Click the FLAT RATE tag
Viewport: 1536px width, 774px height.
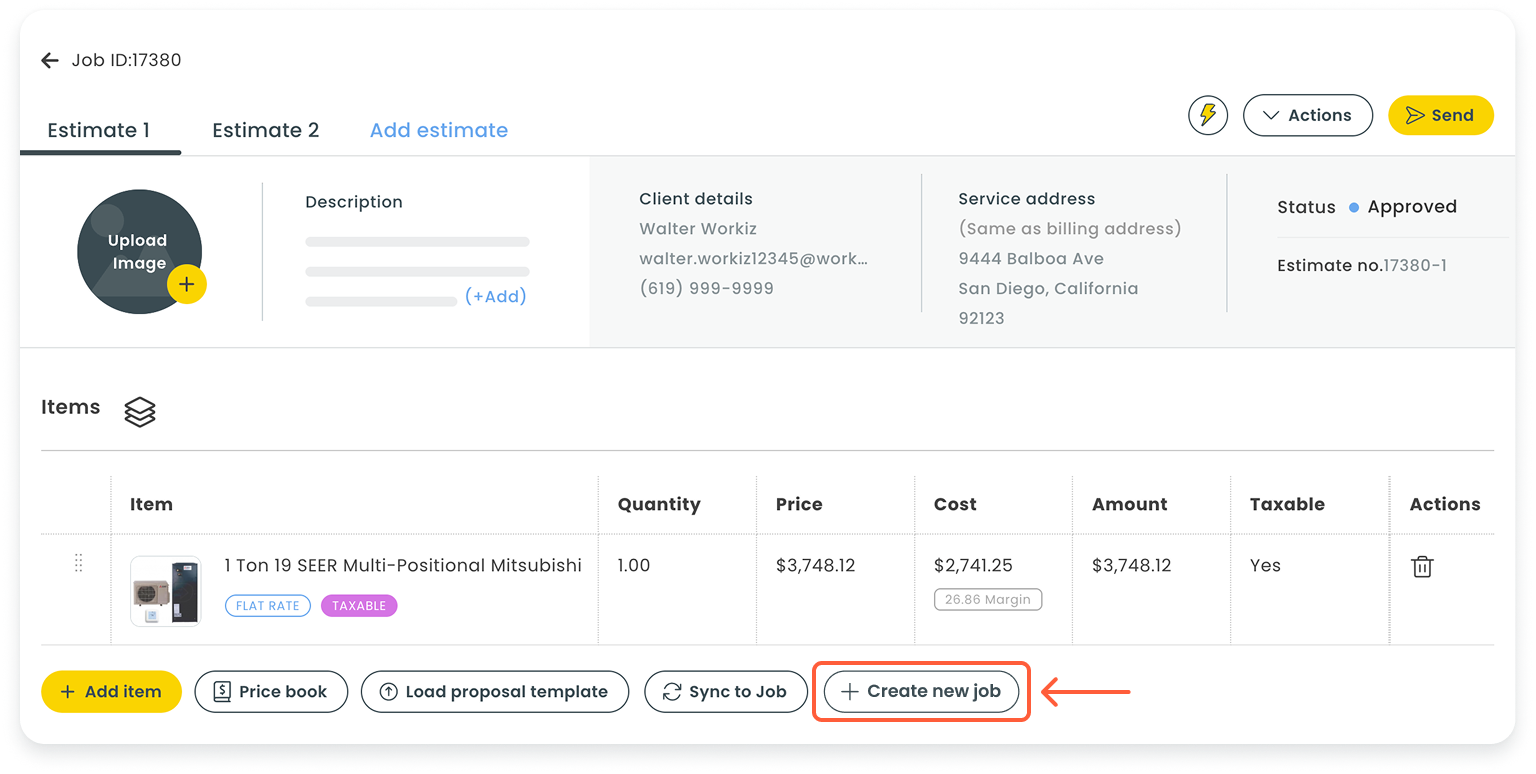pos(268,606)
